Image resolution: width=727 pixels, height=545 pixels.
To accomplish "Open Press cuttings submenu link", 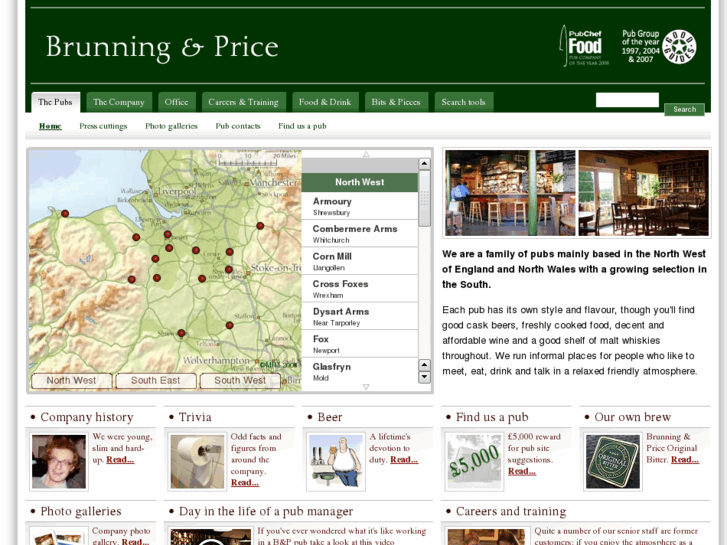I will [103, 126].
